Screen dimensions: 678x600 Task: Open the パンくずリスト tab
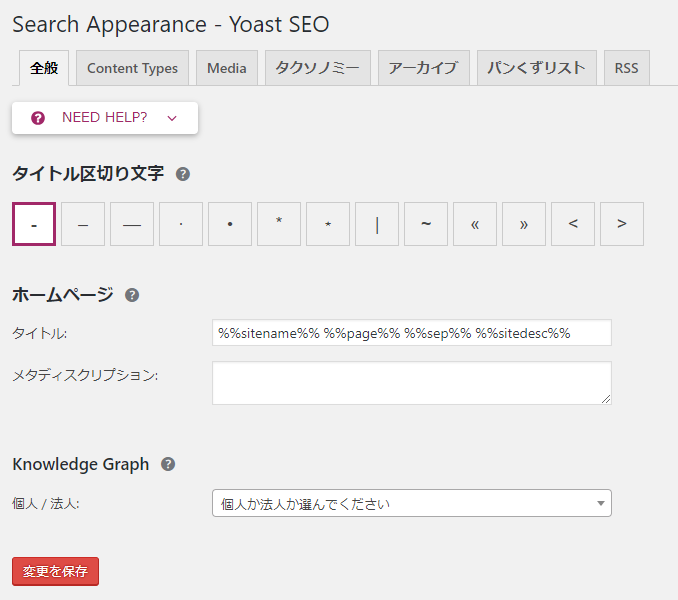point(537,68)
